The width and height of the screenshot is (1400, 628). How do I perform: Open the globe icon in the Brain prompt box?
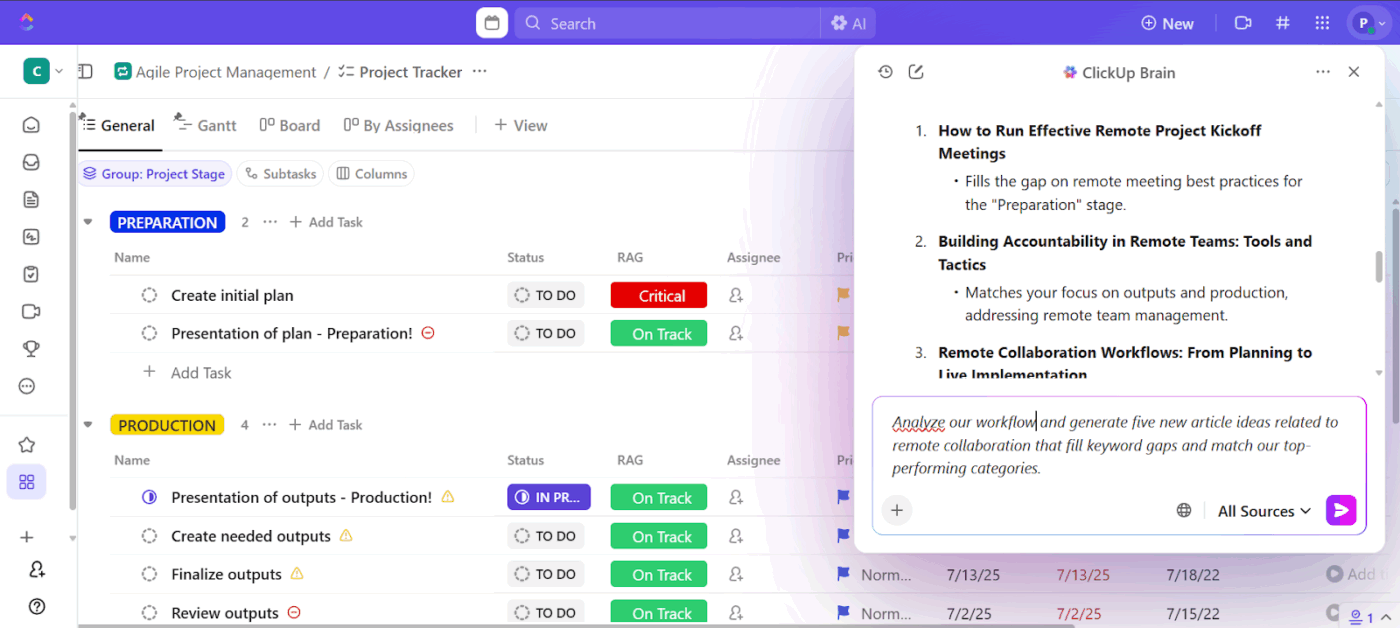pos(1184,510)
